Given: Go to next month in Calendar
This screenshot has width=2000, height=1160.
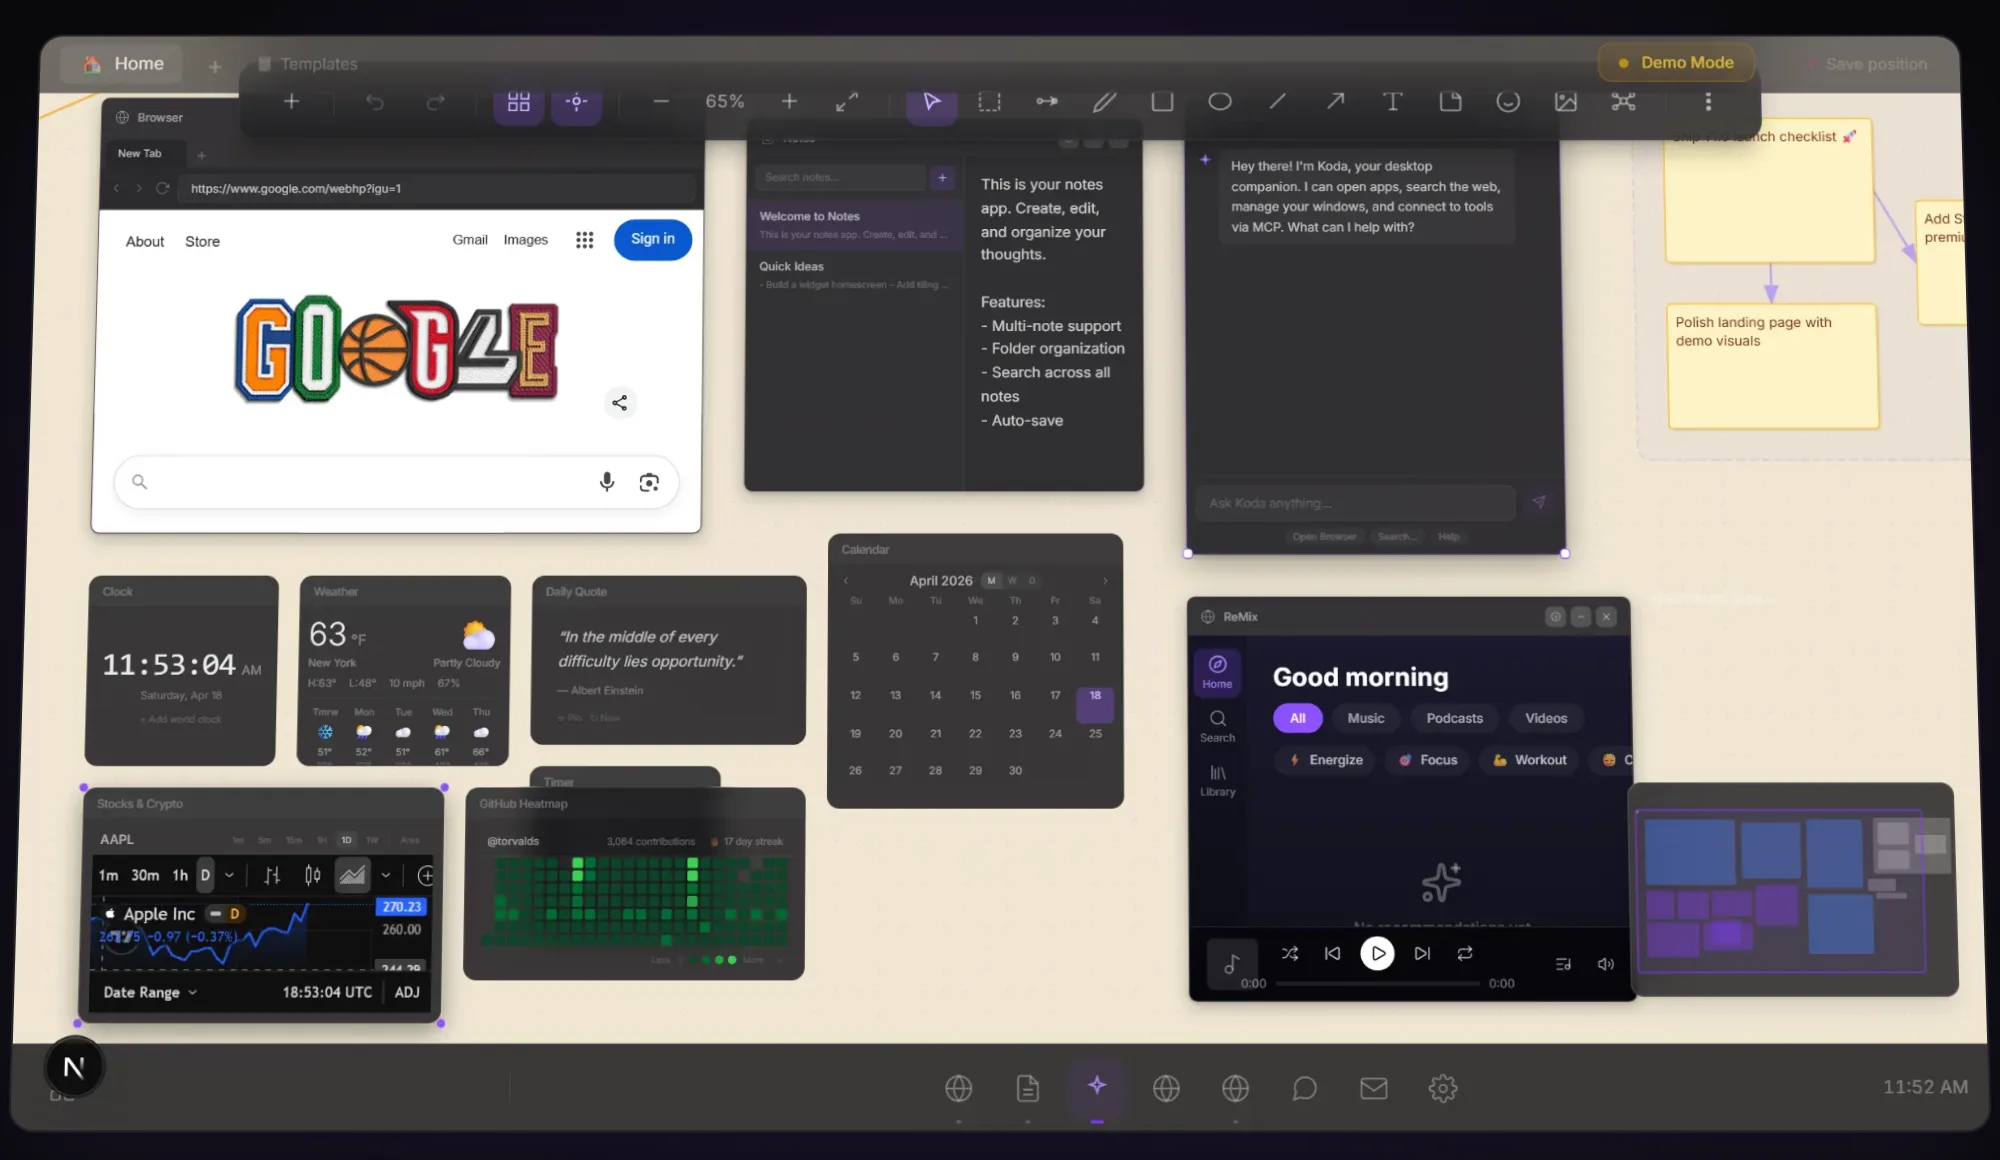Looking at the screenshot, I should tap(1105, 580).
